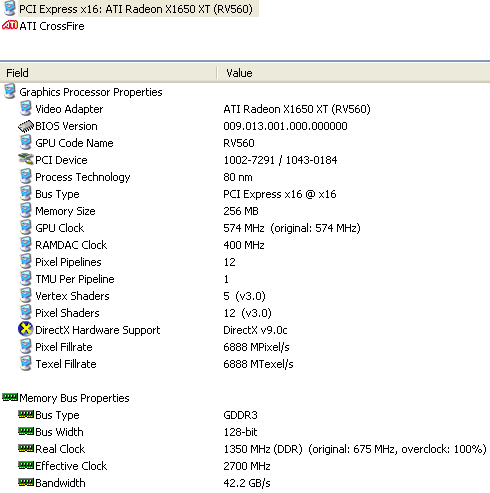This screenshot has height=493, width=490.
Task: Click the Process Technology icon
Action: pos(26,176)
